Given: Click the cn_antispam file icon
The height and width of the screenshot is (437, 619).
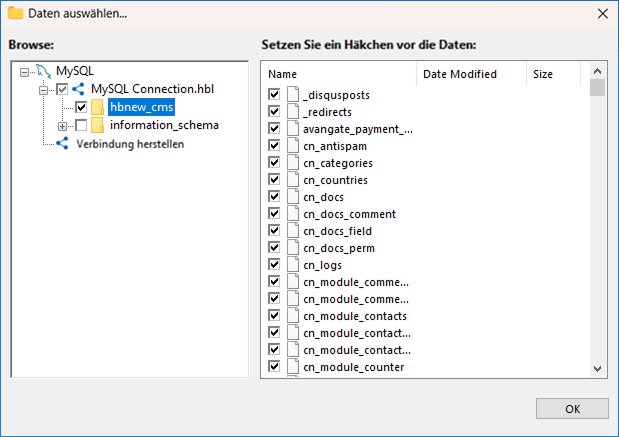Looking at the screenshot, I should point(293,146).
